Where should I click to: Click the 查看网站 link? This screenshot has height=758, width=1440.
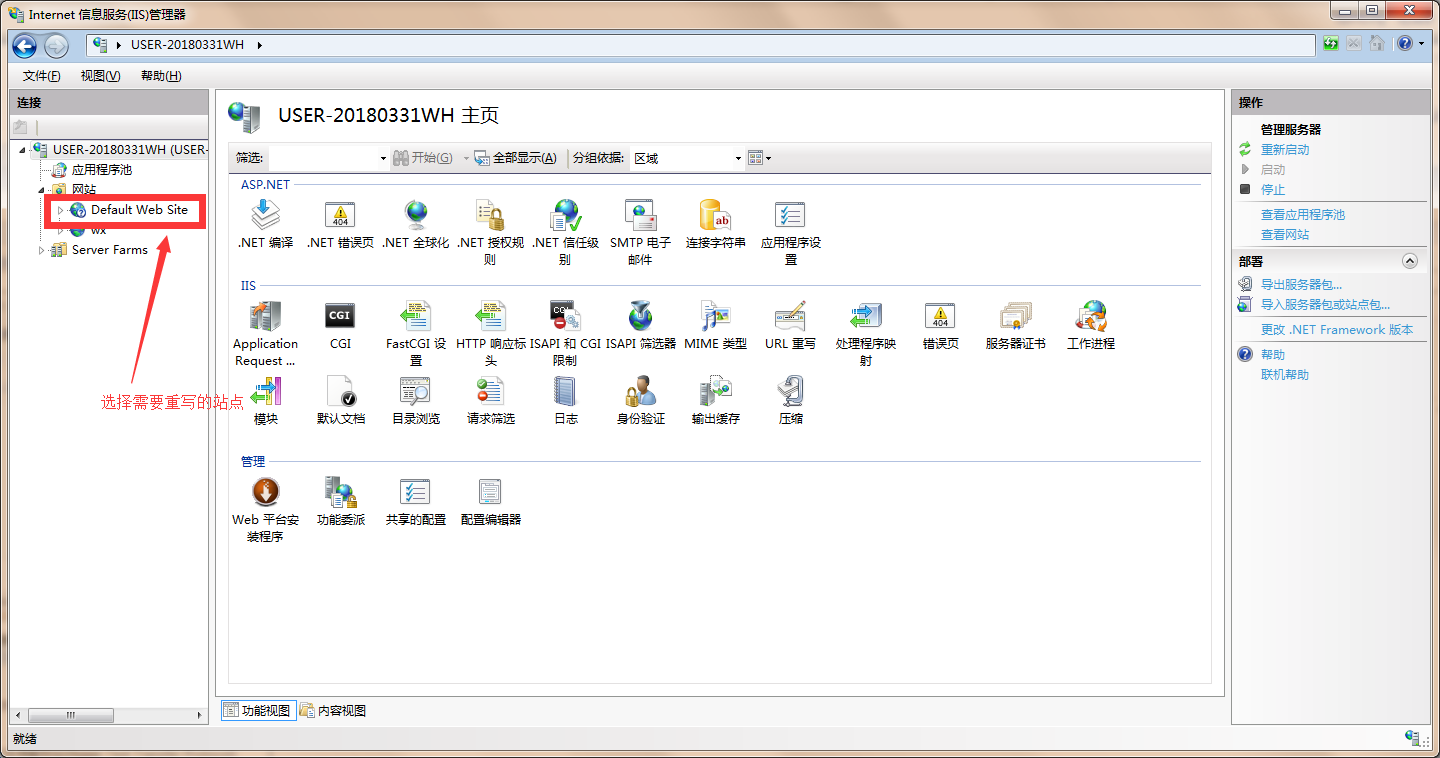pos(1285,235)
